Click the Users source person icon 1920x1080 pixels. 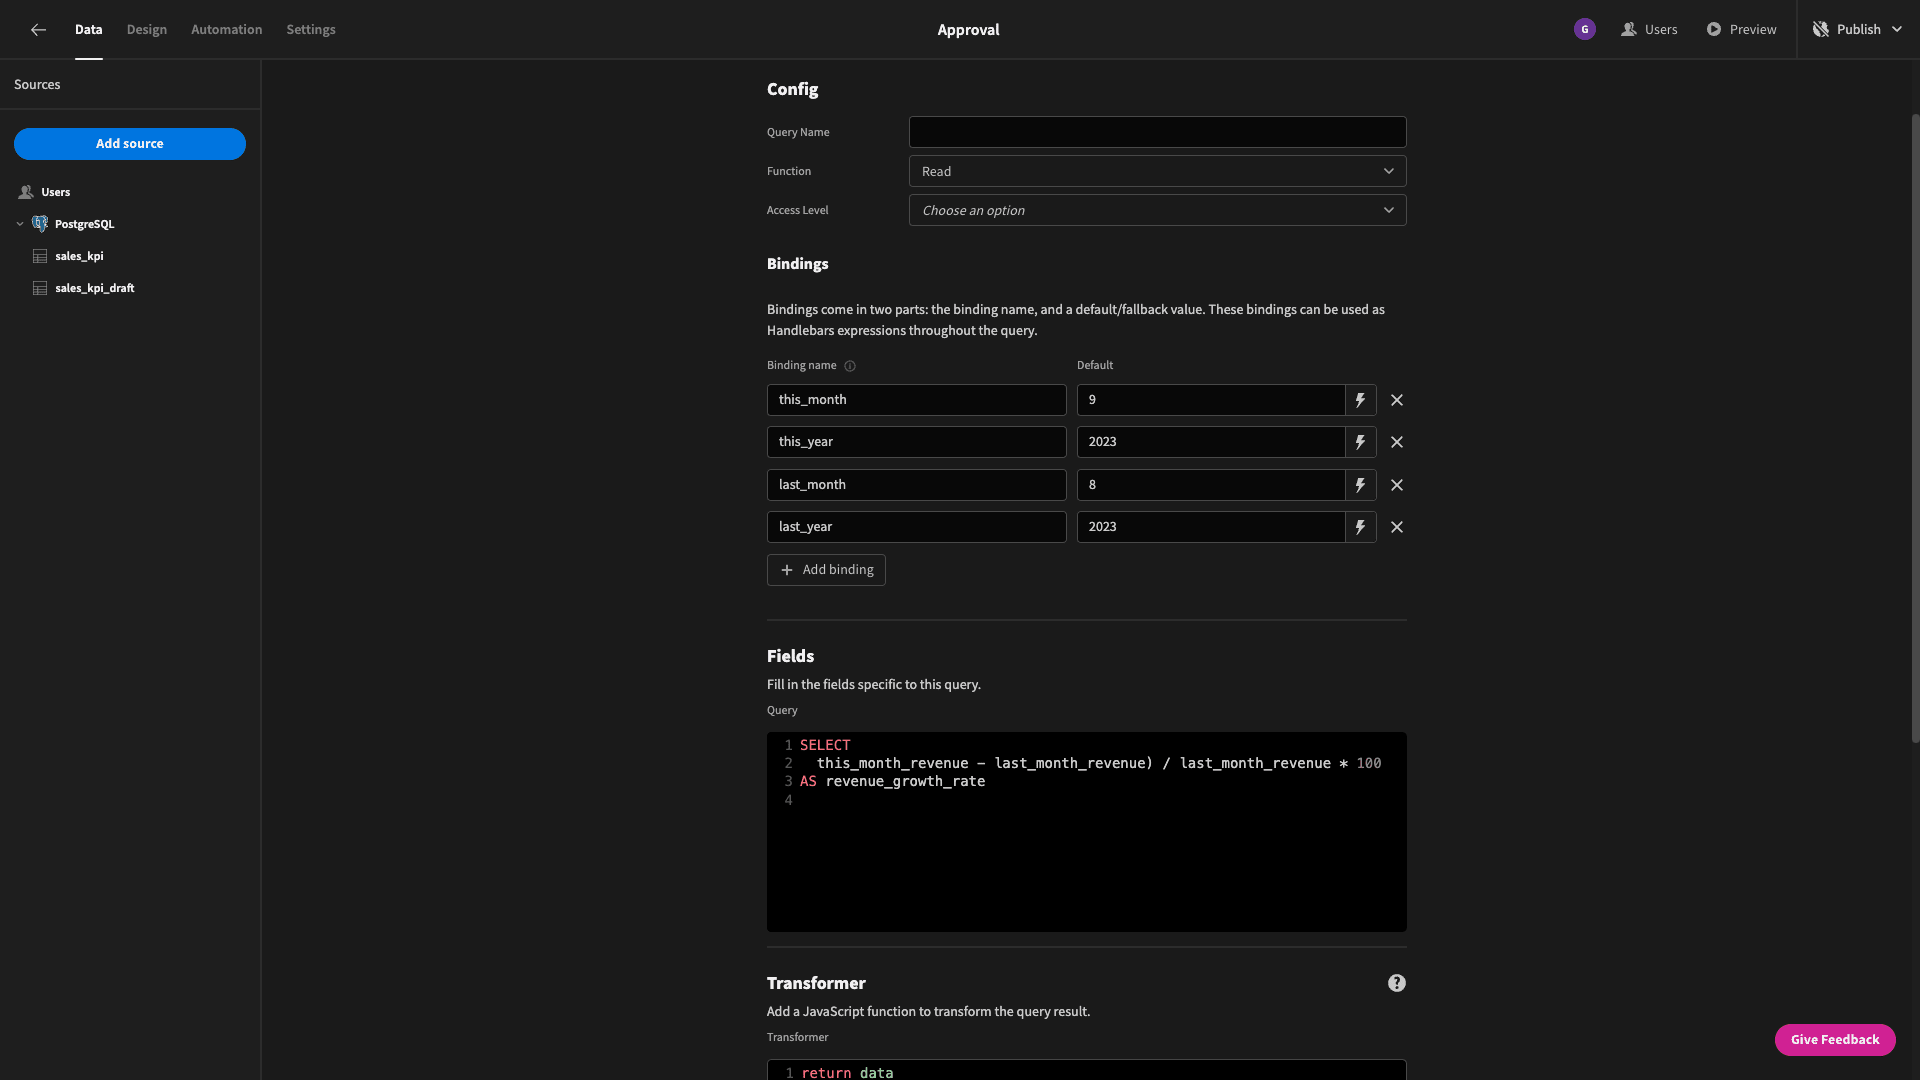coord(26,192)
